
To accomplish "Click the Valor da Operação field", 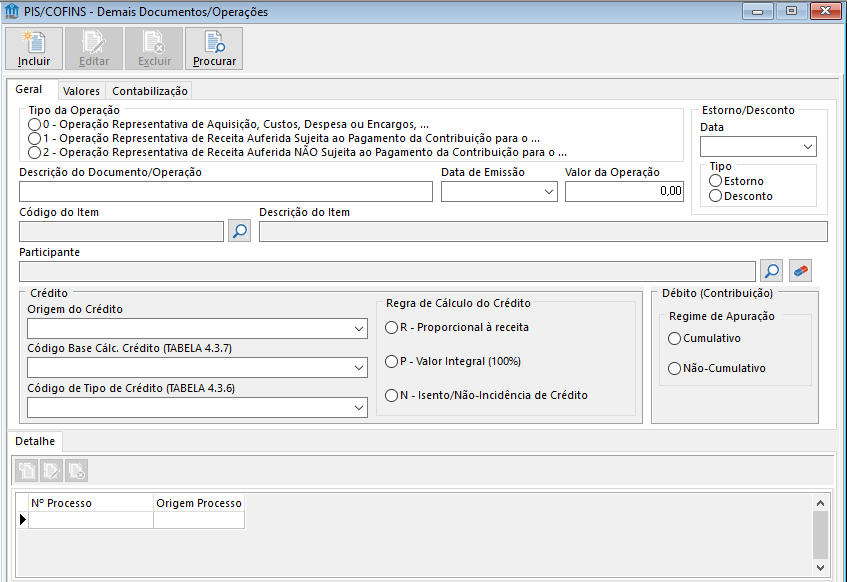I will click(x=624, y=192).
